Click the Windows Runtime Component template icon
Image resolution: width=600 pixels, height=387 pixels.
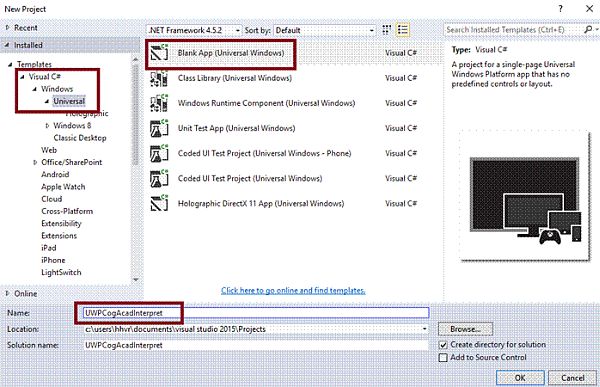click(159, 103)
